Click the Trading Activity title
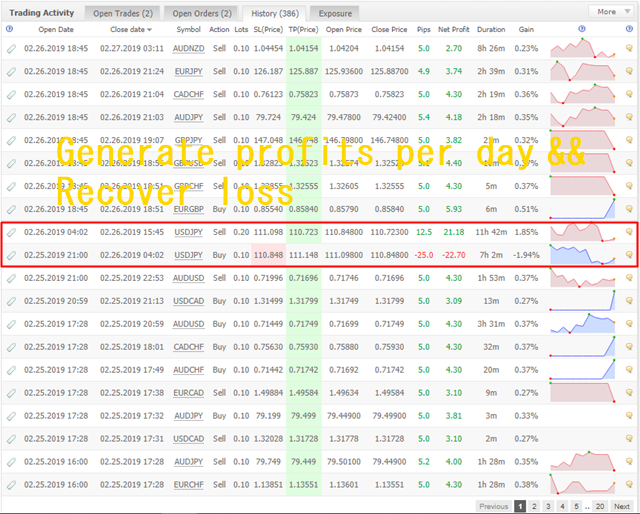 click(x=42, y=13)
